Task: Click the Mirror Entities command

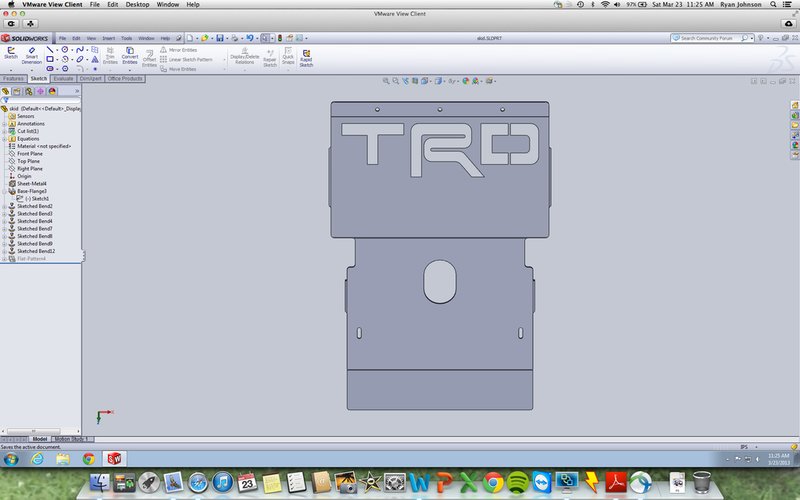Action: pos(178,50)
